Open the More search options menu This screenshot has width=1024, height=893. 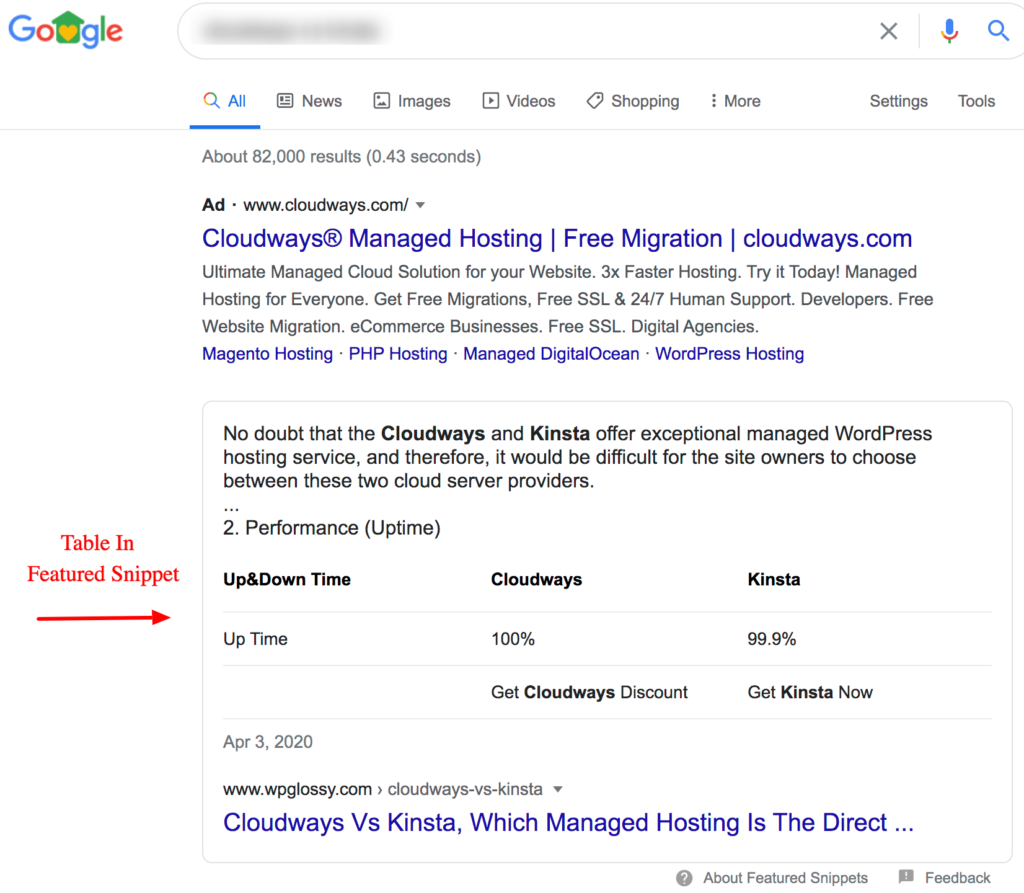pos(735,101)
